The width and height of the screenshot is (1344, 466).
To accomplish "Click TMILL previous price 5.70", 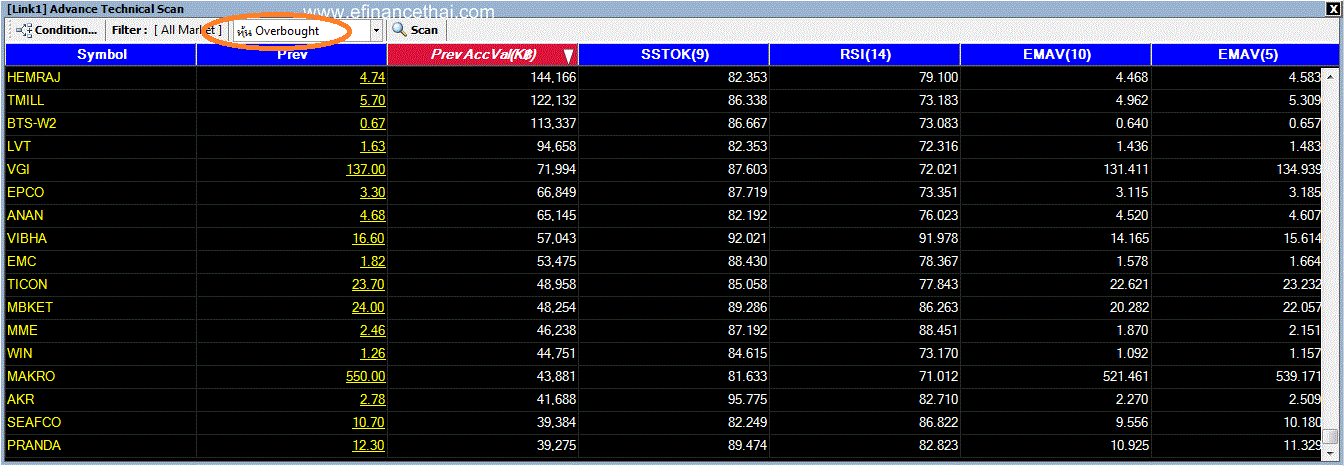I will click(372, 100).
